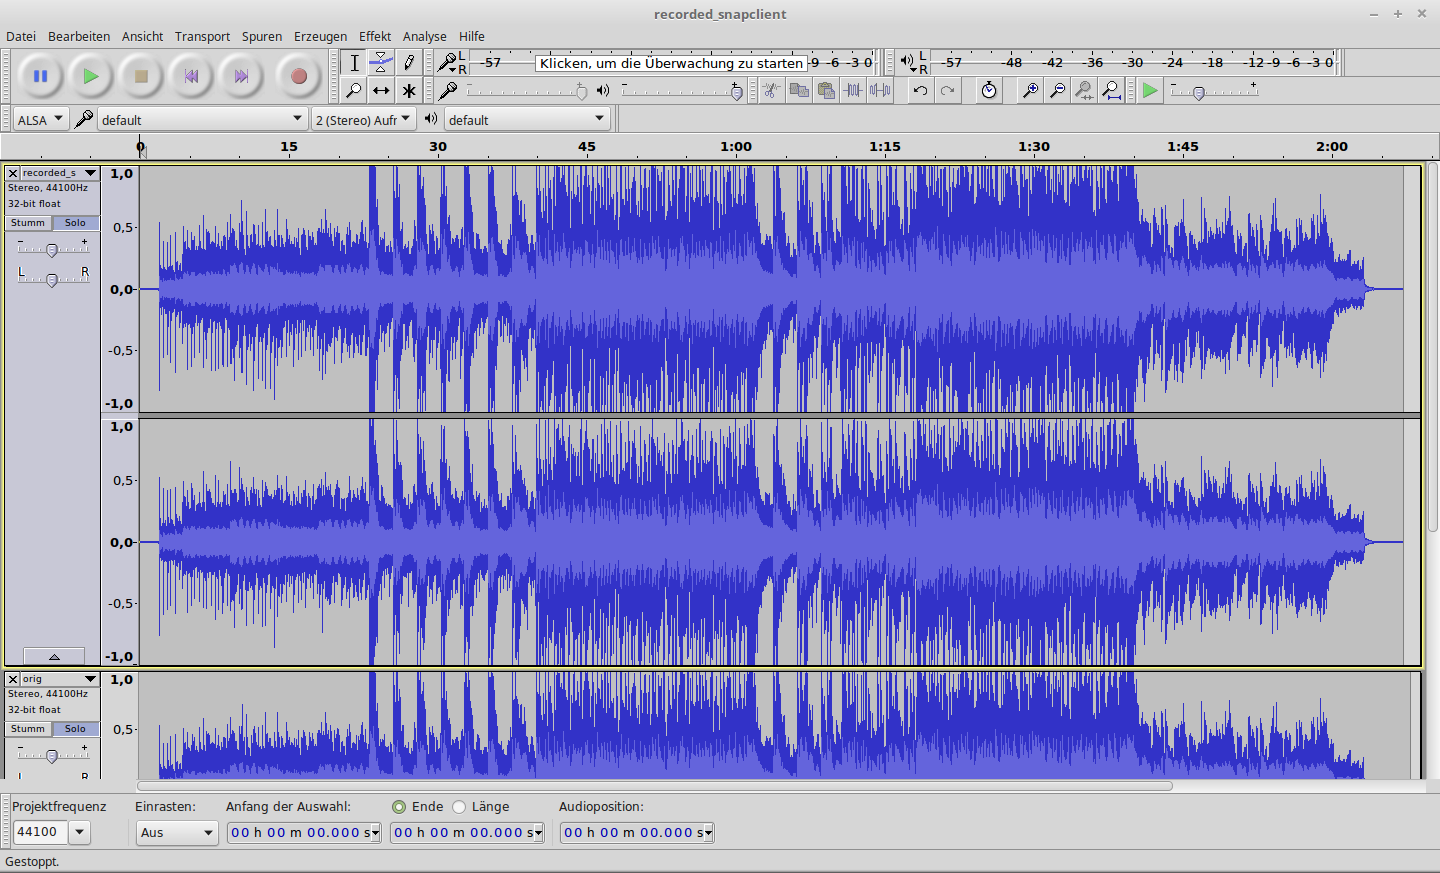1440x873 pixels.
Task: Open the Einrasten dropdown set to Aus
Action: (177, 832)
